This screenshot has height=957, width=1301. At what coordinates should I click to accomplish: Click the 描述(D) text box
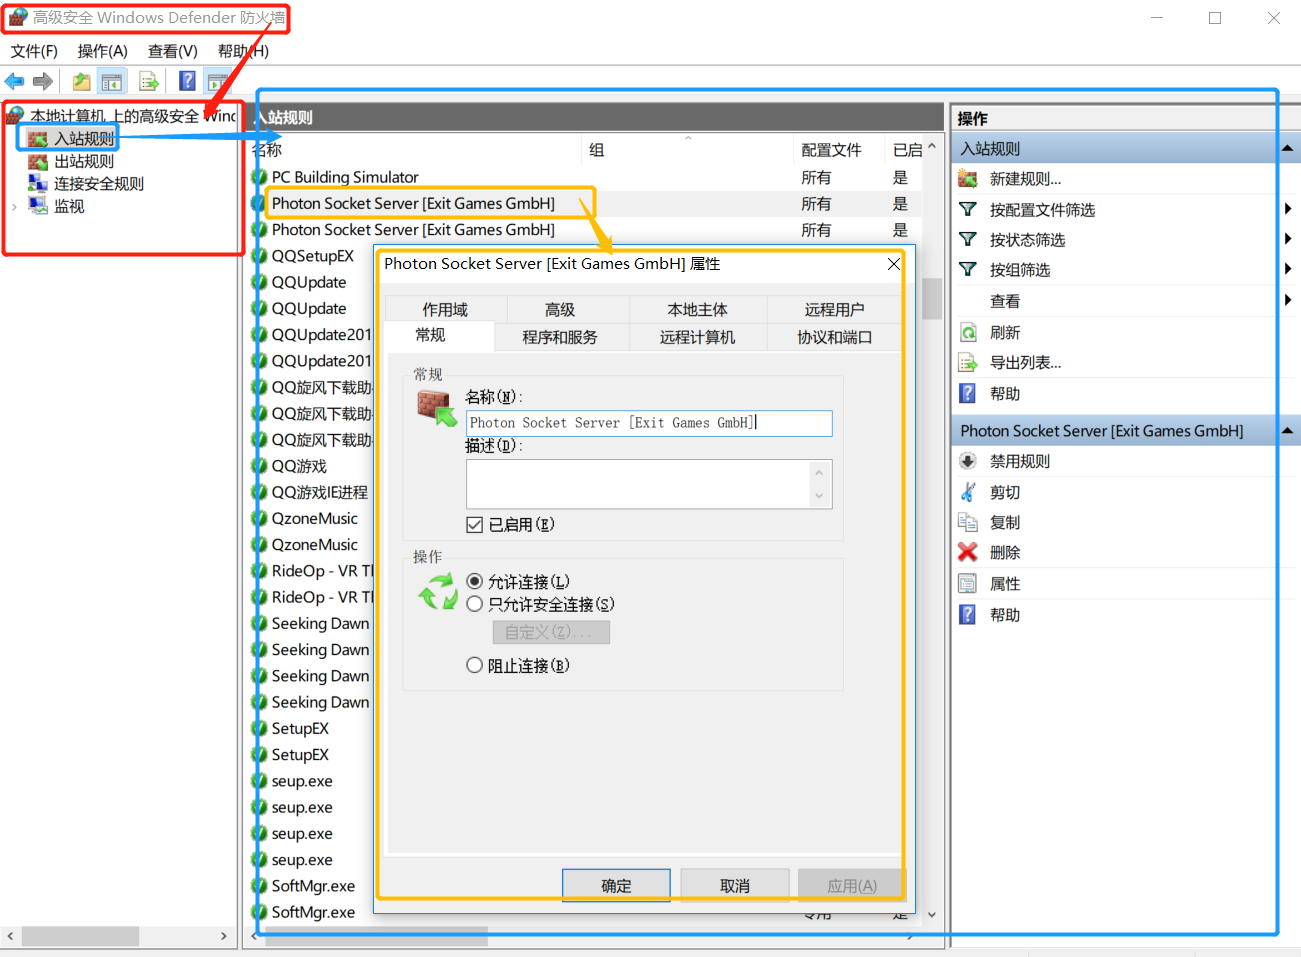point(649,484)
